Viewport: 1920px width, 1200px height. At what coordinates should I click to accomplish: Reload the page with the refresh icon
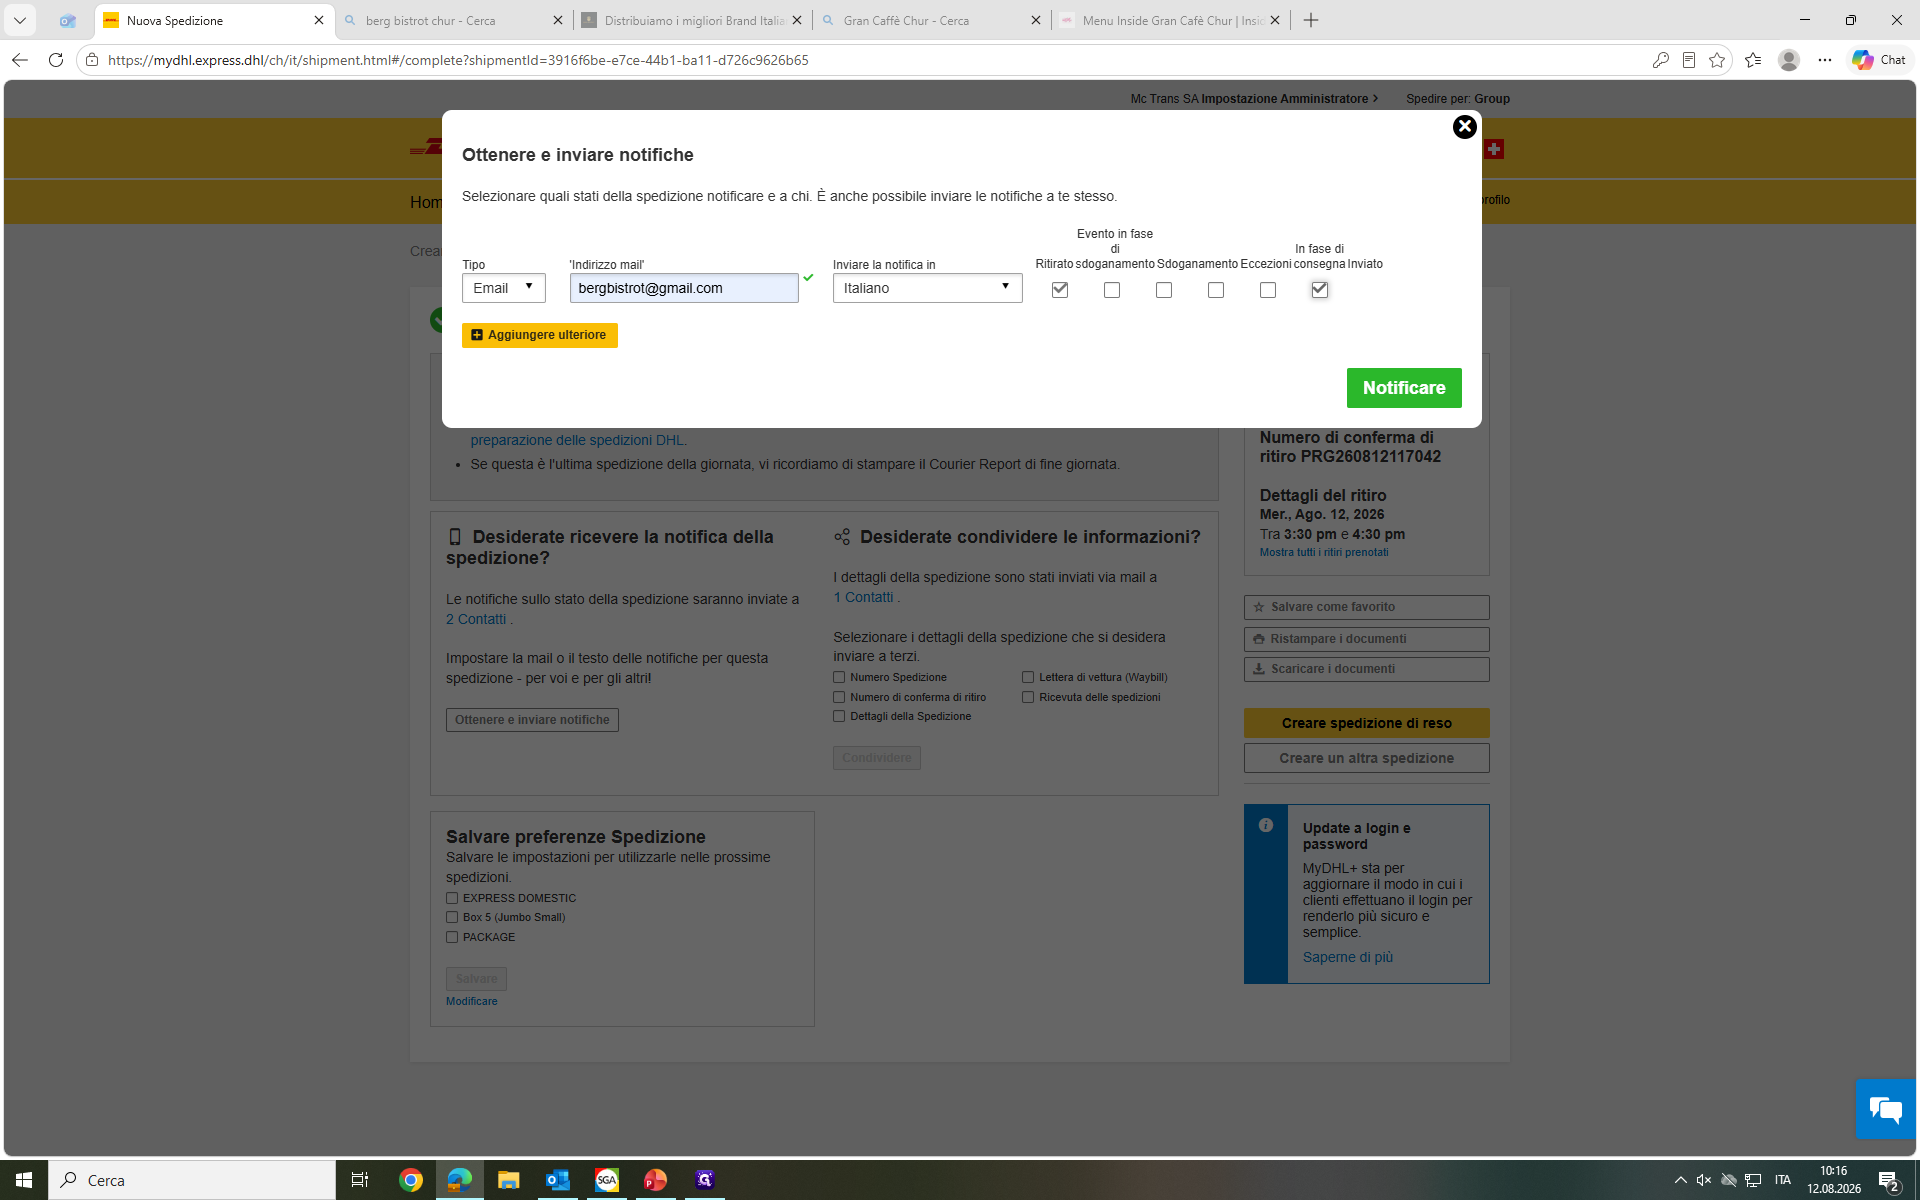56,60
